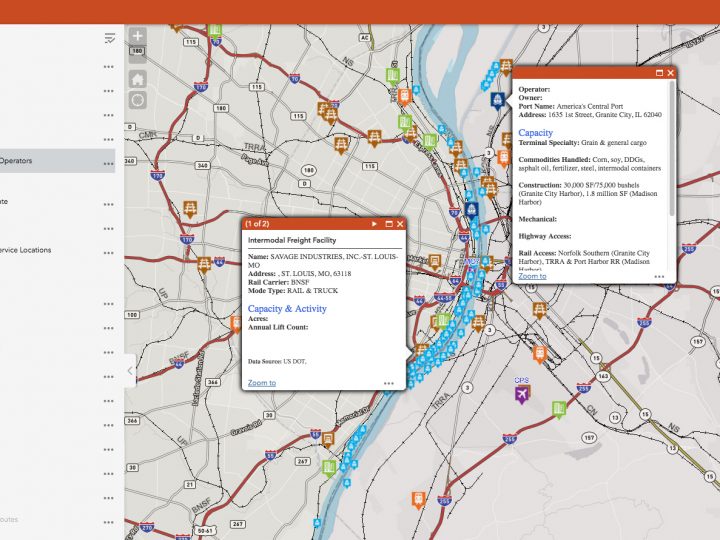
Task: Click the Home default extent button
Action: coord(138,78)
